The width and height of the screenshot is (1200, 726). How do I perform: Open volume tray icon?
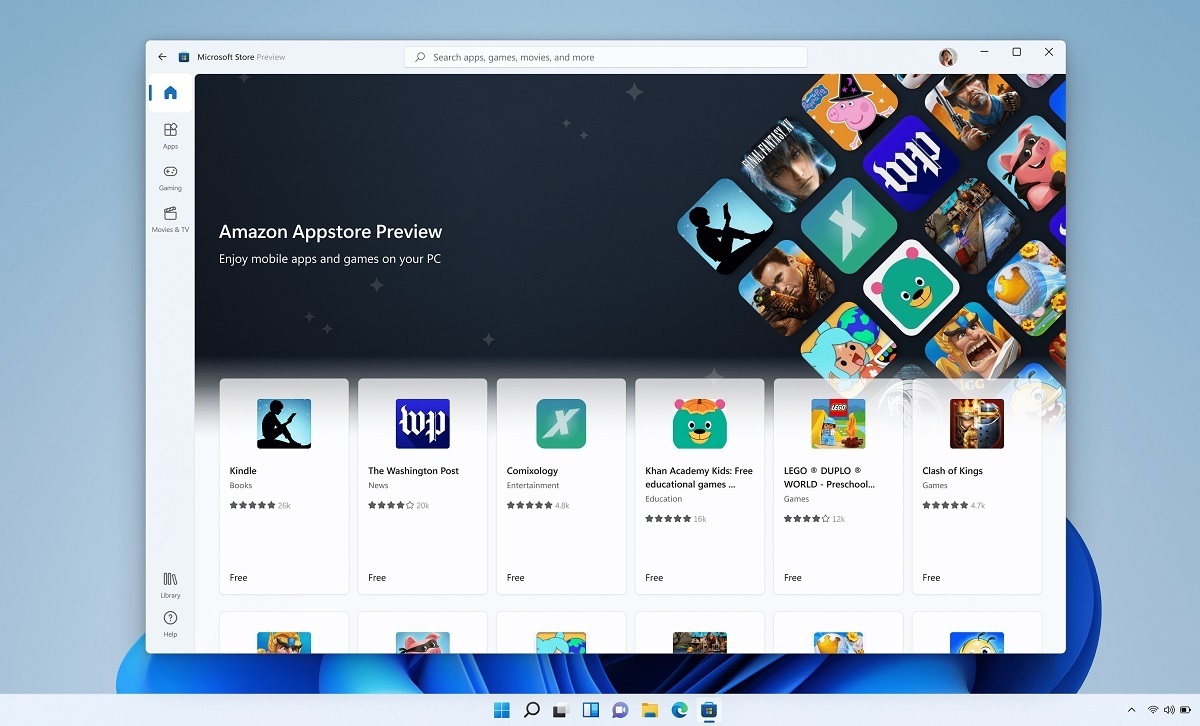[x=1169, y=710]
